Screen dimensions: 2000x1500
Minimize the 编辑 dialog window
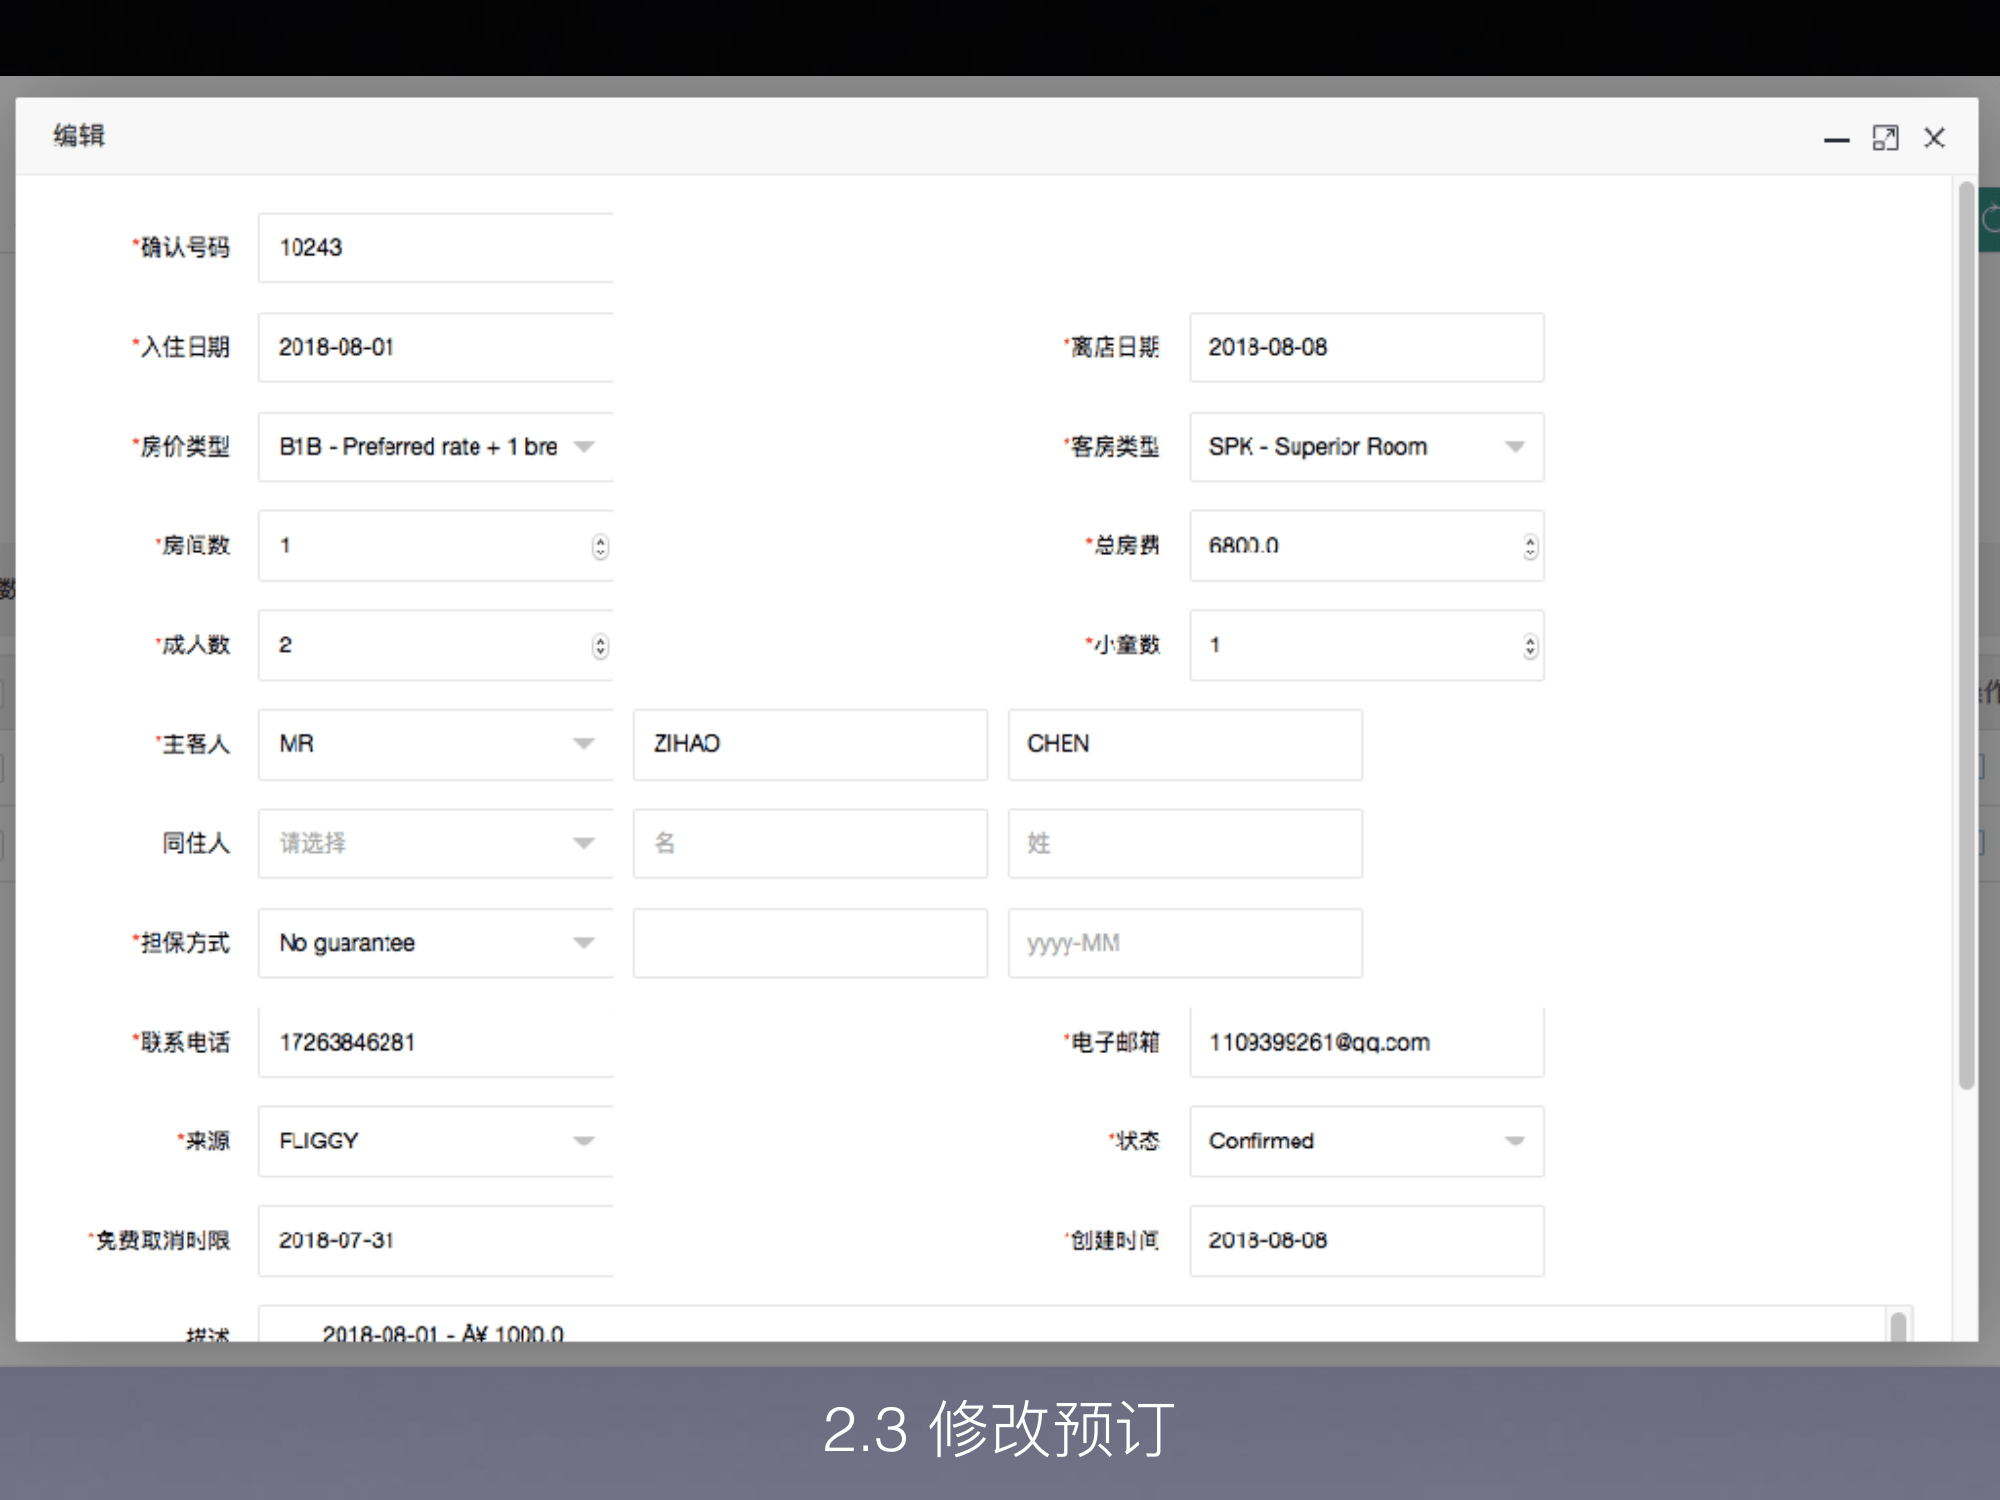[1836, 140]
